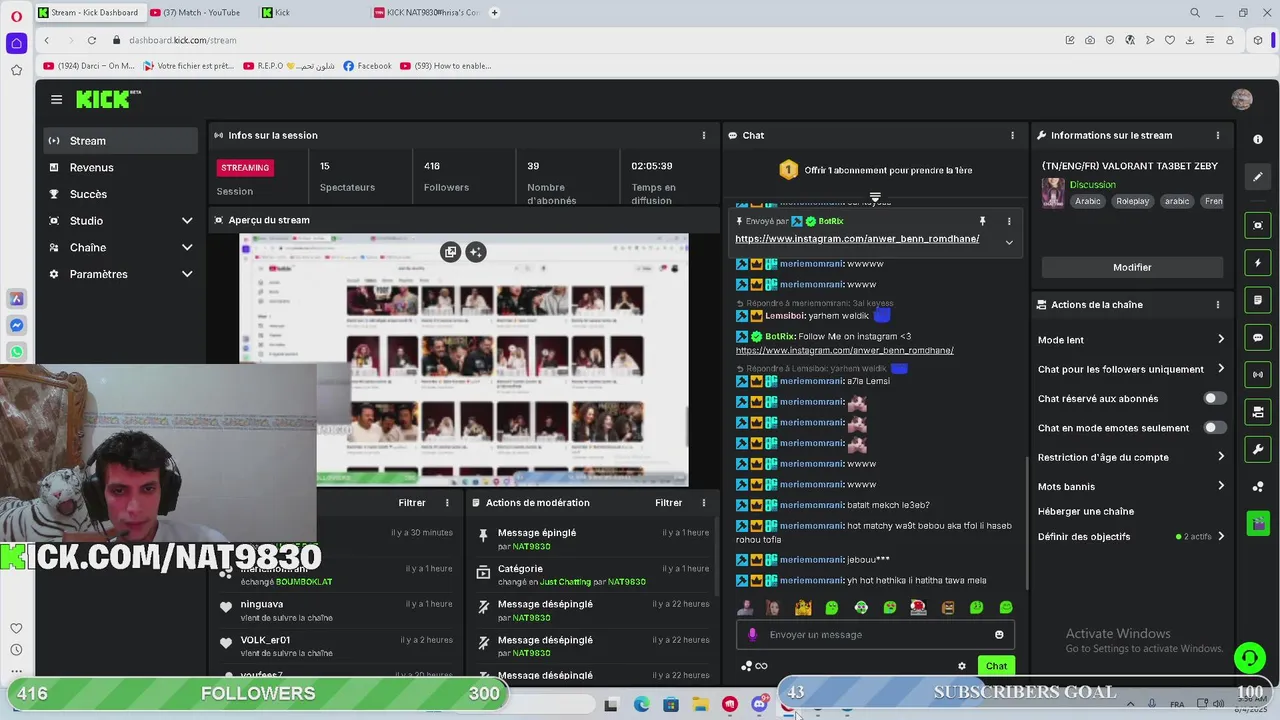1280x720 pixels.
Task: Click the Envoyer un message input field
Action: tap(875, 635)
